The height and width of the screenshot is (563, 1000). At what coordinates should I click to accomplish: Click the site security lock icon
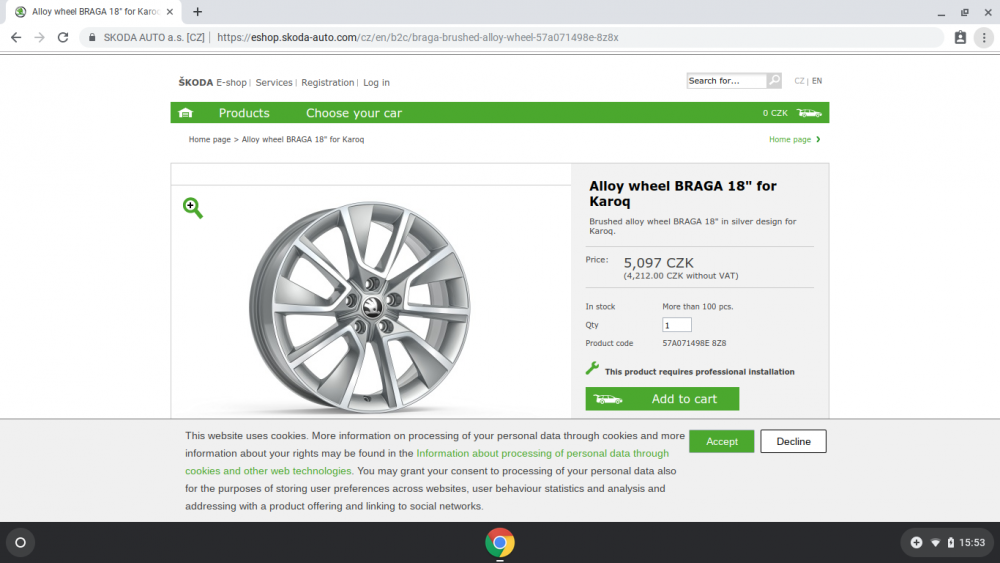(92, 38)
